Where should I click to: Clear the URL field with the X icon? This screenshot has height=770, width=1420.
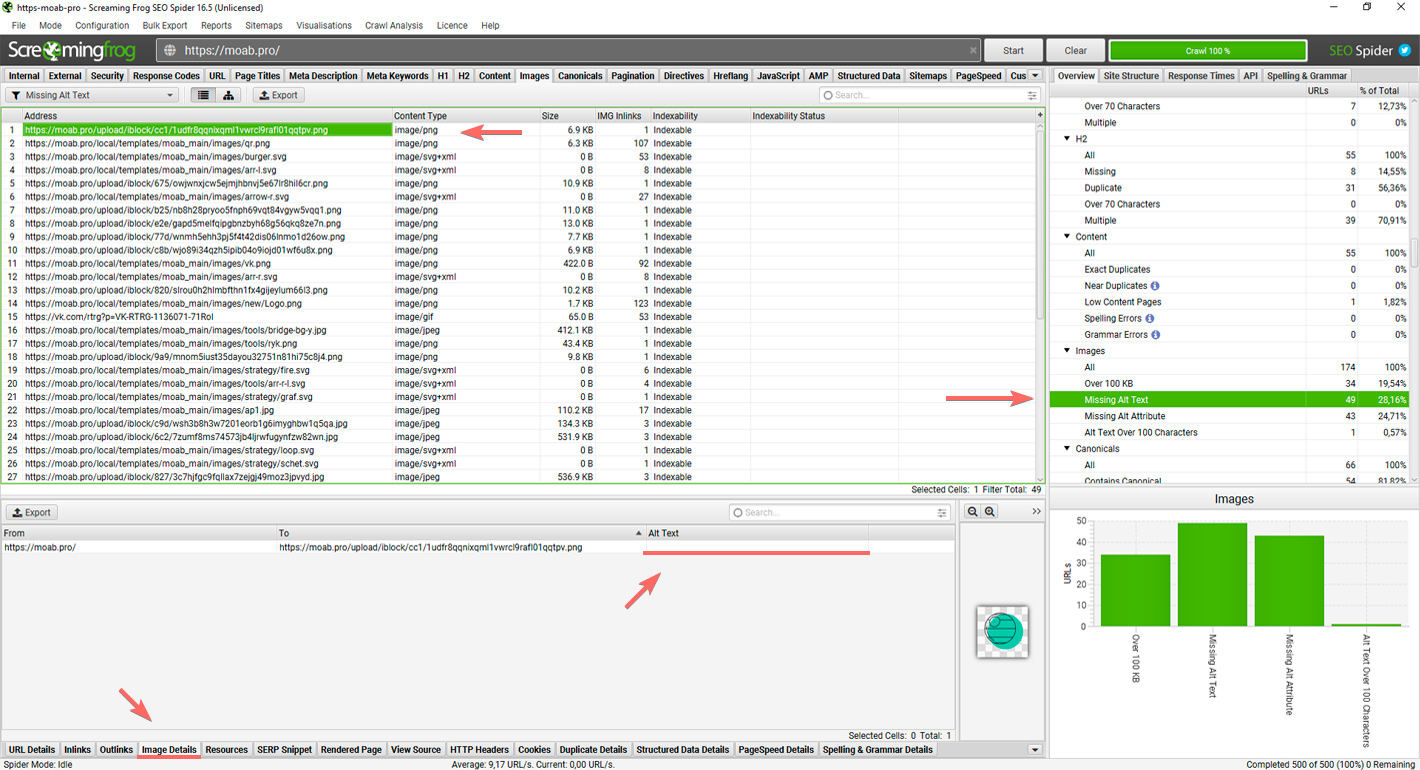coord(974,50)
